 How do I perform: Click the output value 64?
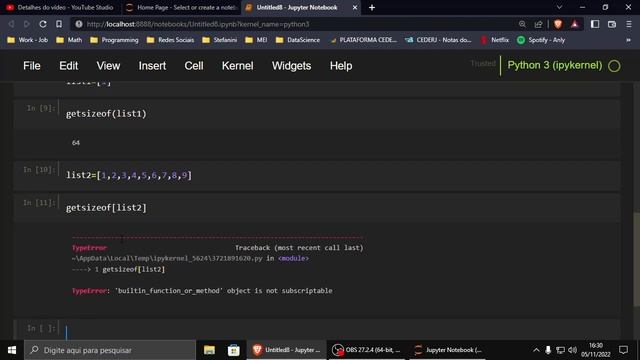(x=76, y=142)
